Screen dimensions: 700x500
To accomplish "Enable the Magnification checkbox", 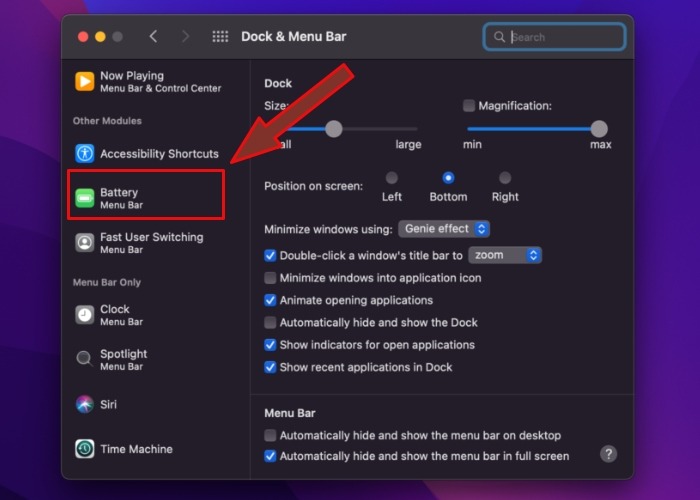I will pyautogui.click(x=469, y=106).
